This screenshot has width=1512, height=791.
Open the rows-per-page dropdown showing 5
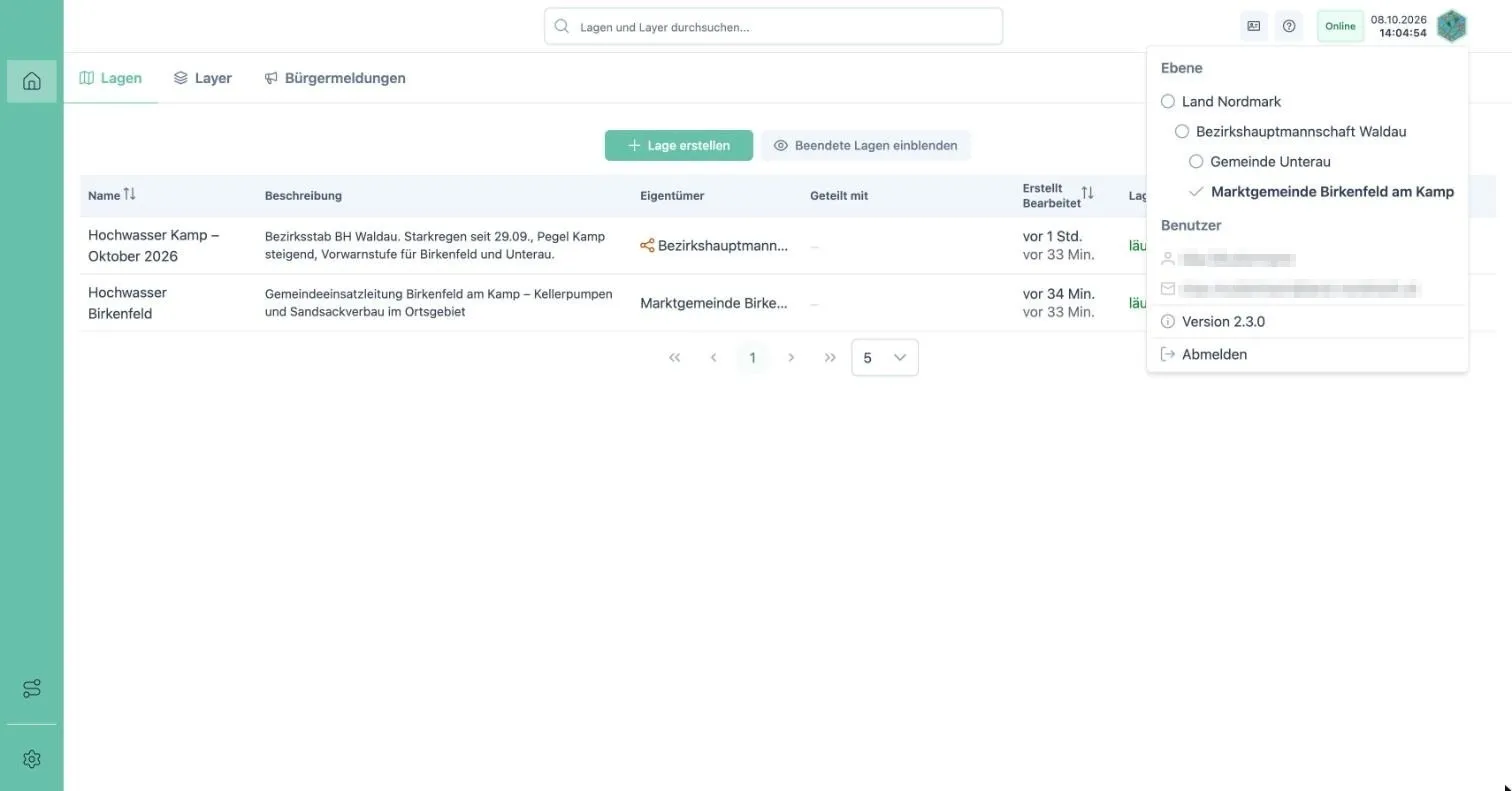885,358
